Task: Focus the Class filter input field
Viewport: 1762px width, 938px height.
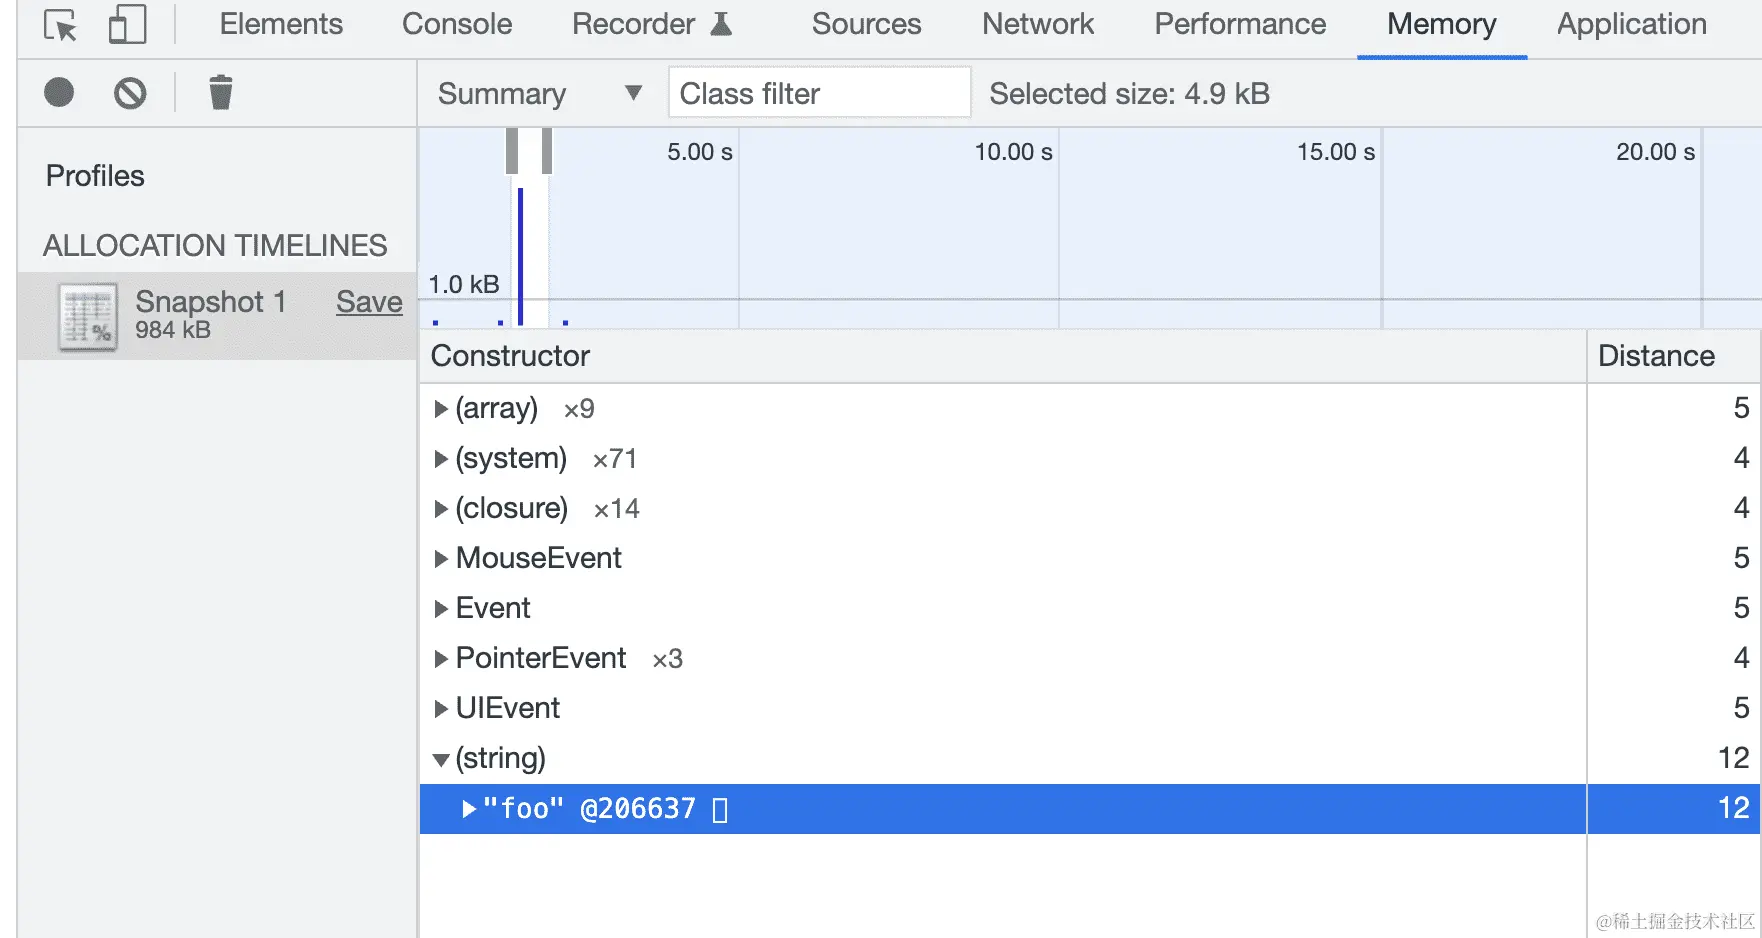Action: [x=819, y=94]
